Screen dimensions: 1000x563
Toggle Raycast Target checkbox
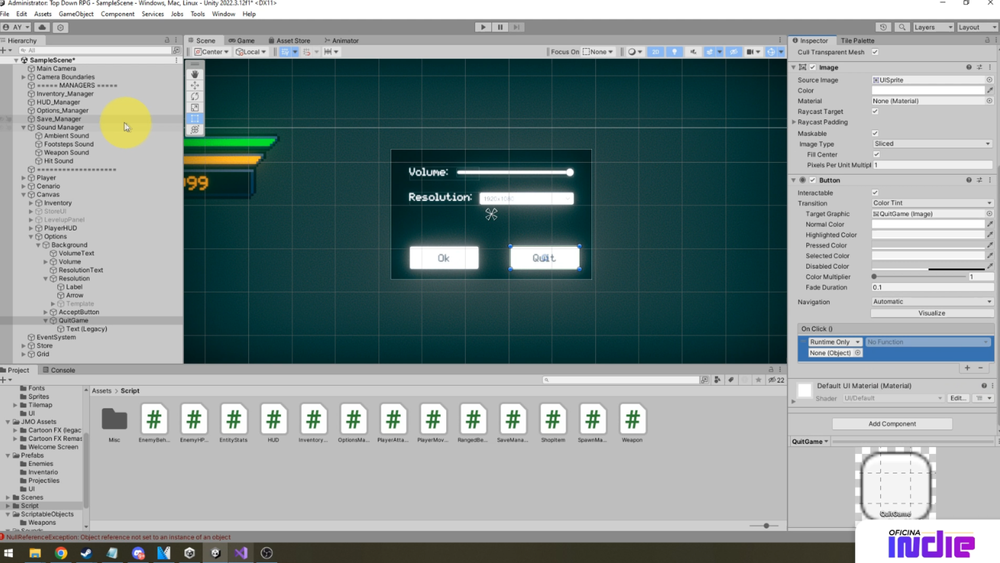click(875, 111)
